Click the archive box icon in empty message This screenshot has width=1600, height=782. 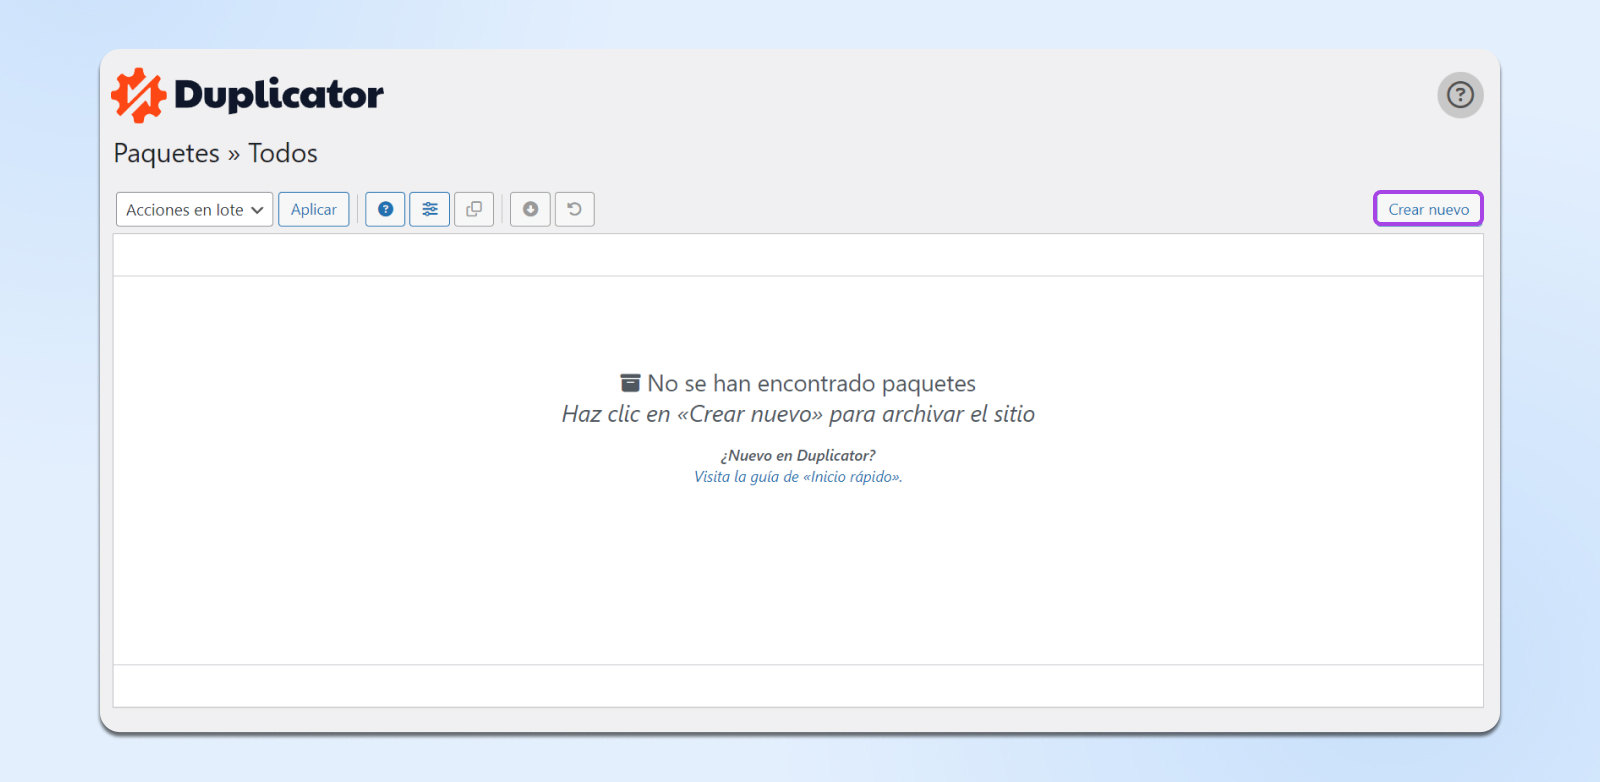630,383
